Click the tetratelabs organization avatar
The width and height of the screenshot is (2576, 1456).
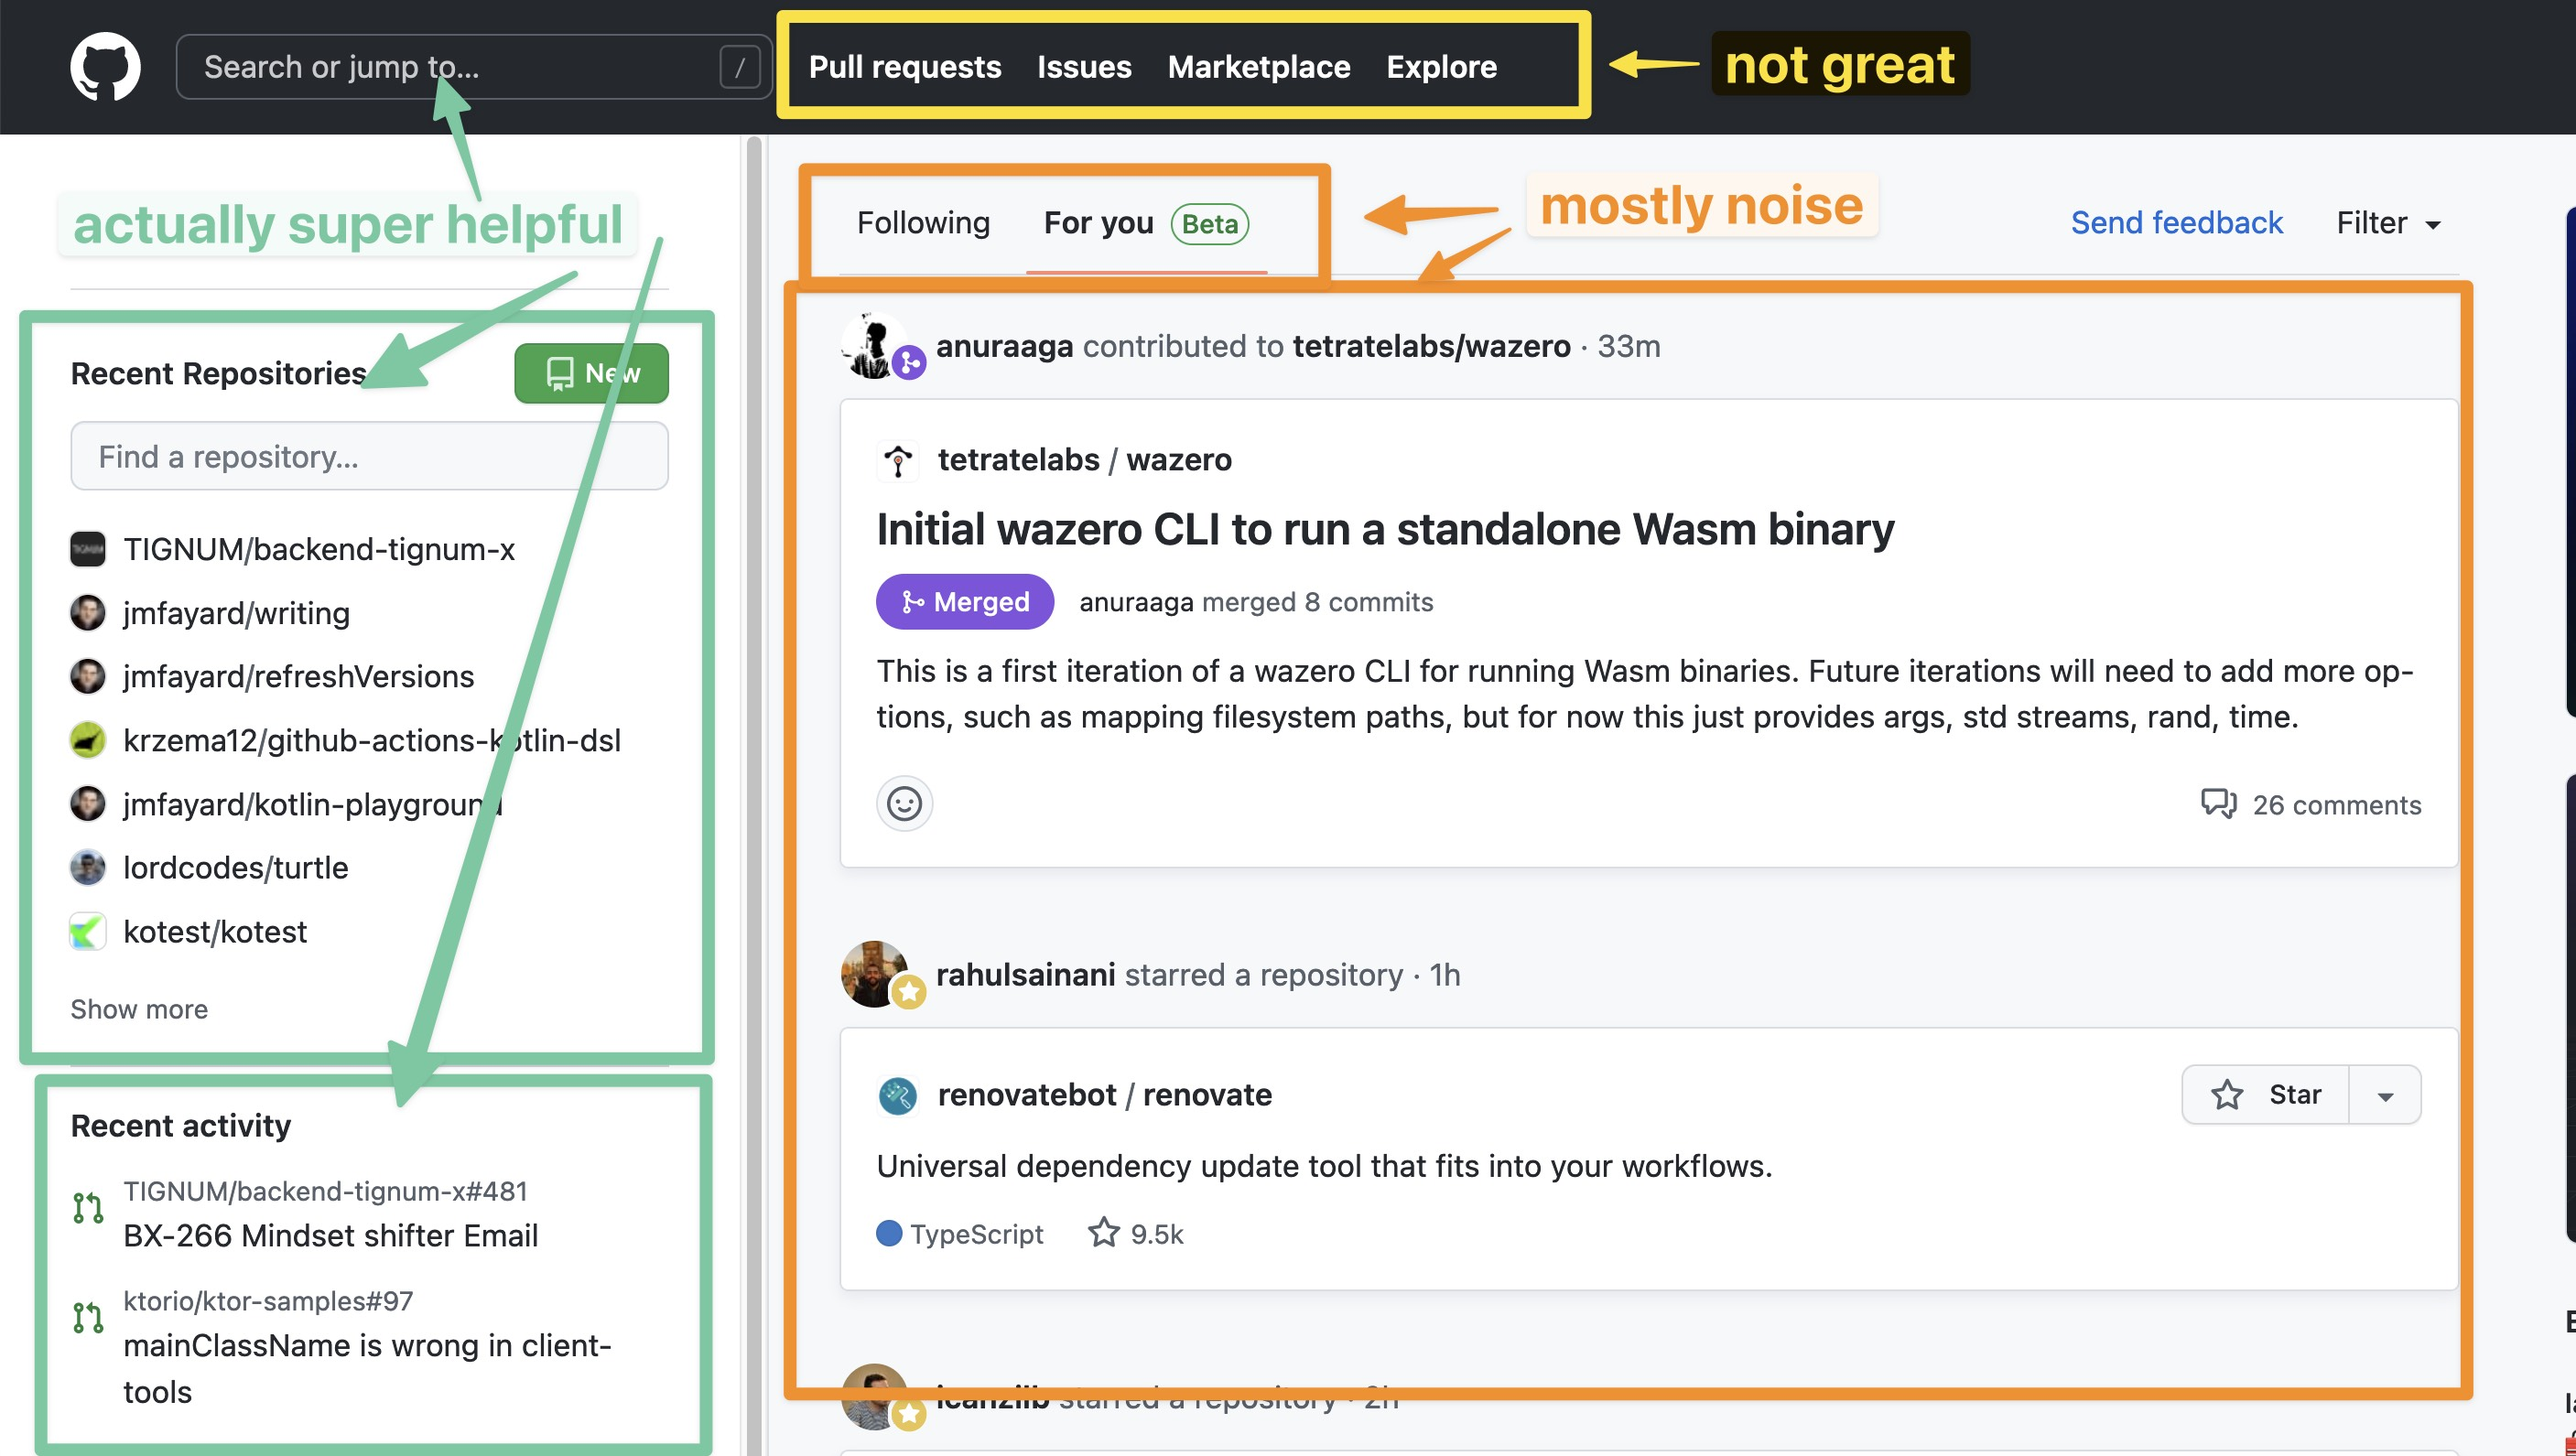pos(897,461)
